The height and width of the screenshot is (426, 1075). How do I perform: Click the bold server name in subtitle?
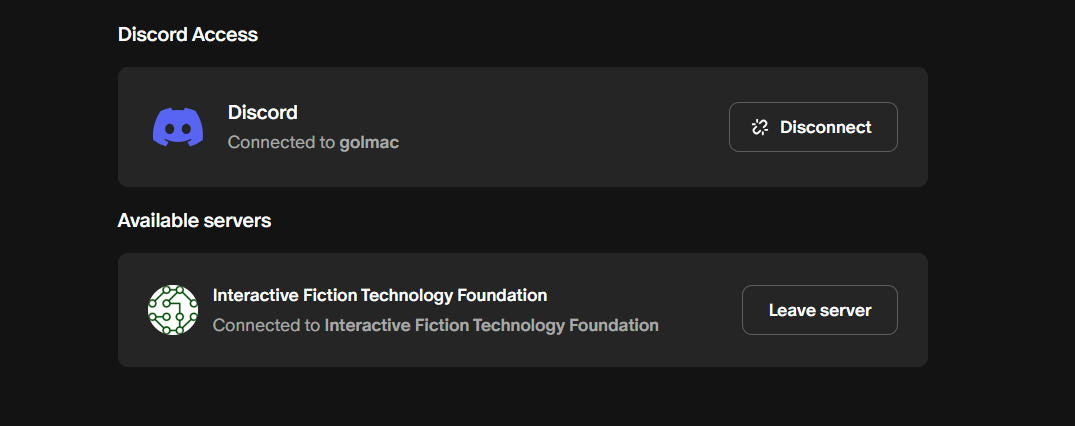point(492,325)
